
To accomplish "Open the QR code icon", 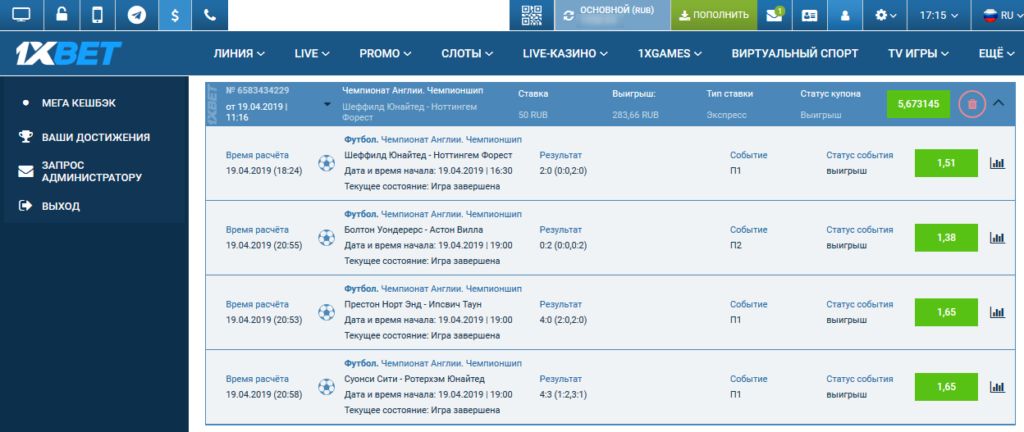I will (532, 15).
